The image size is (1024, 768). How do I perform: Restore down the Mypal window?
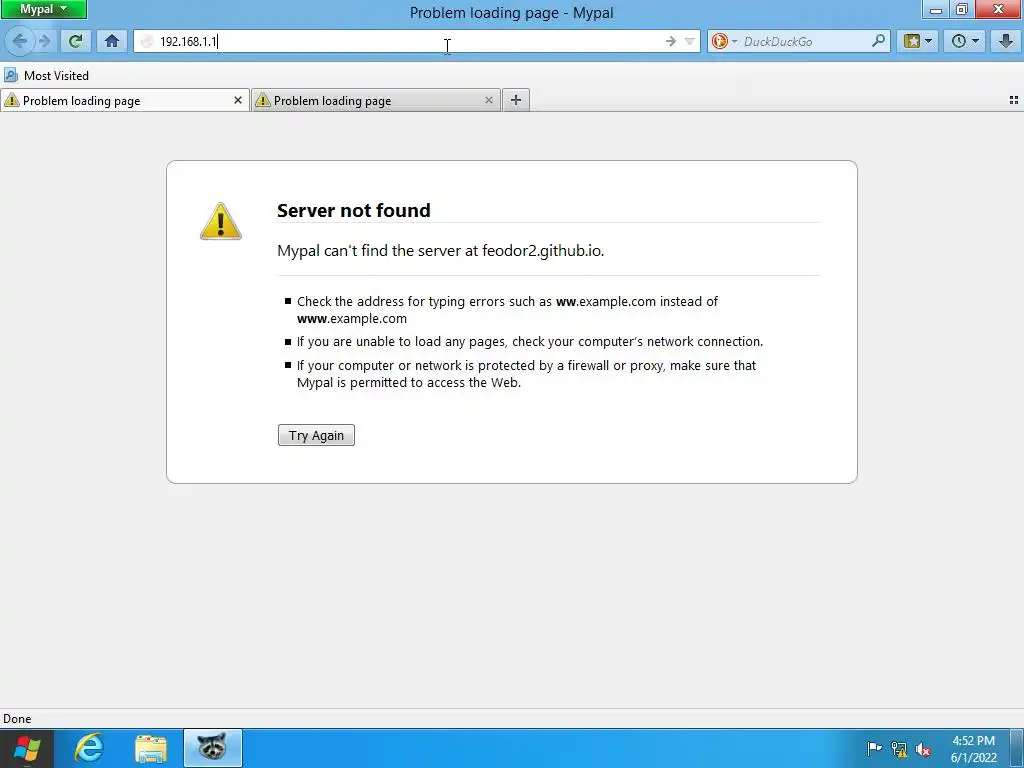(962, 9)
